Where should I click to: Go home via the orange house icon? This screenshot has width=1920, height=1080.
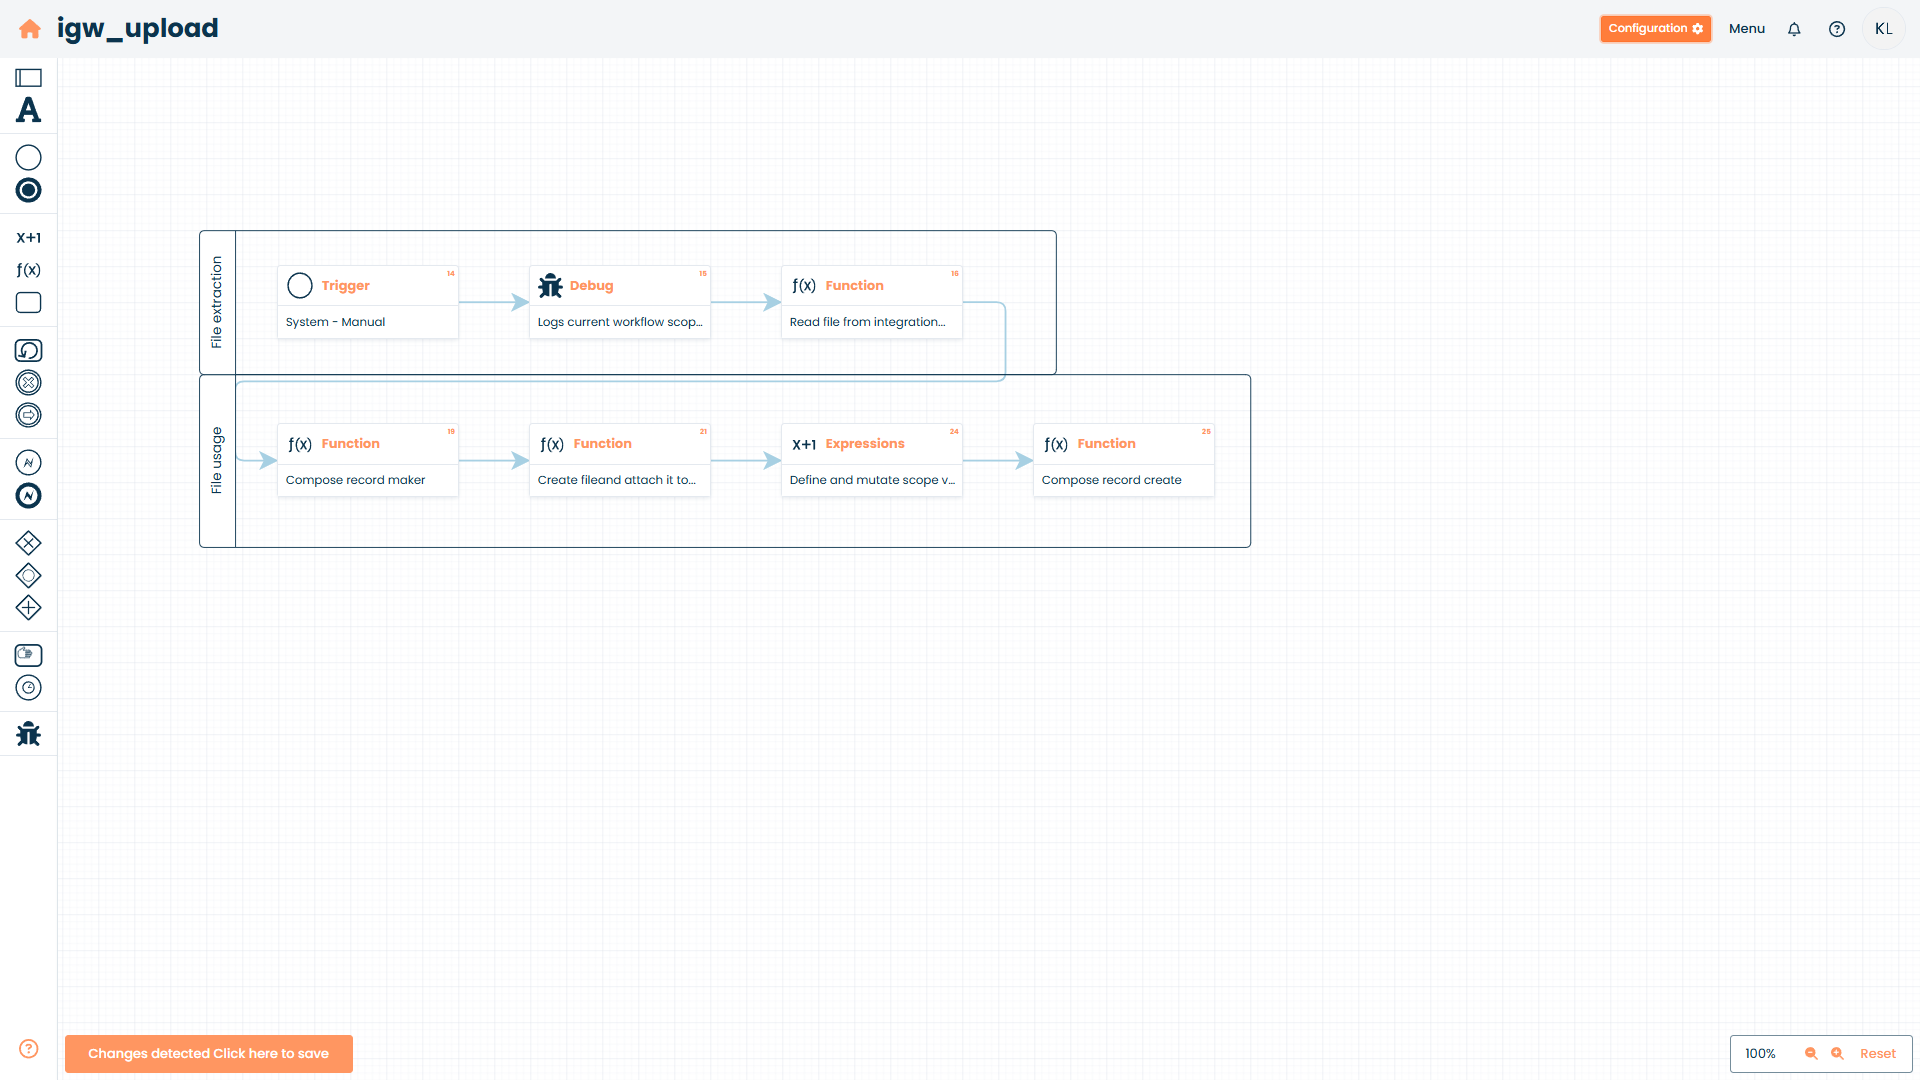click(30, 29)
